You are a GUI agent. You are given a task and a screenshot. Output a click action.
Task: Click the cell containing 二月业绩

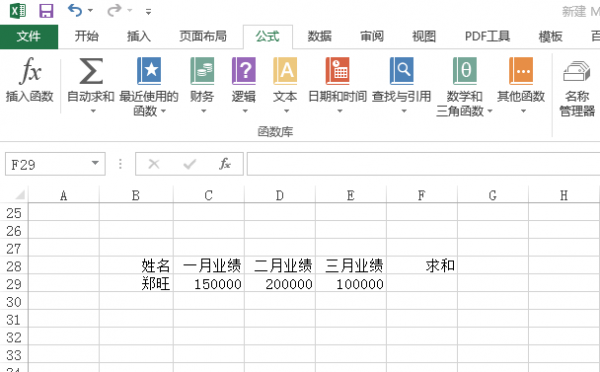[x=280, y=266]
